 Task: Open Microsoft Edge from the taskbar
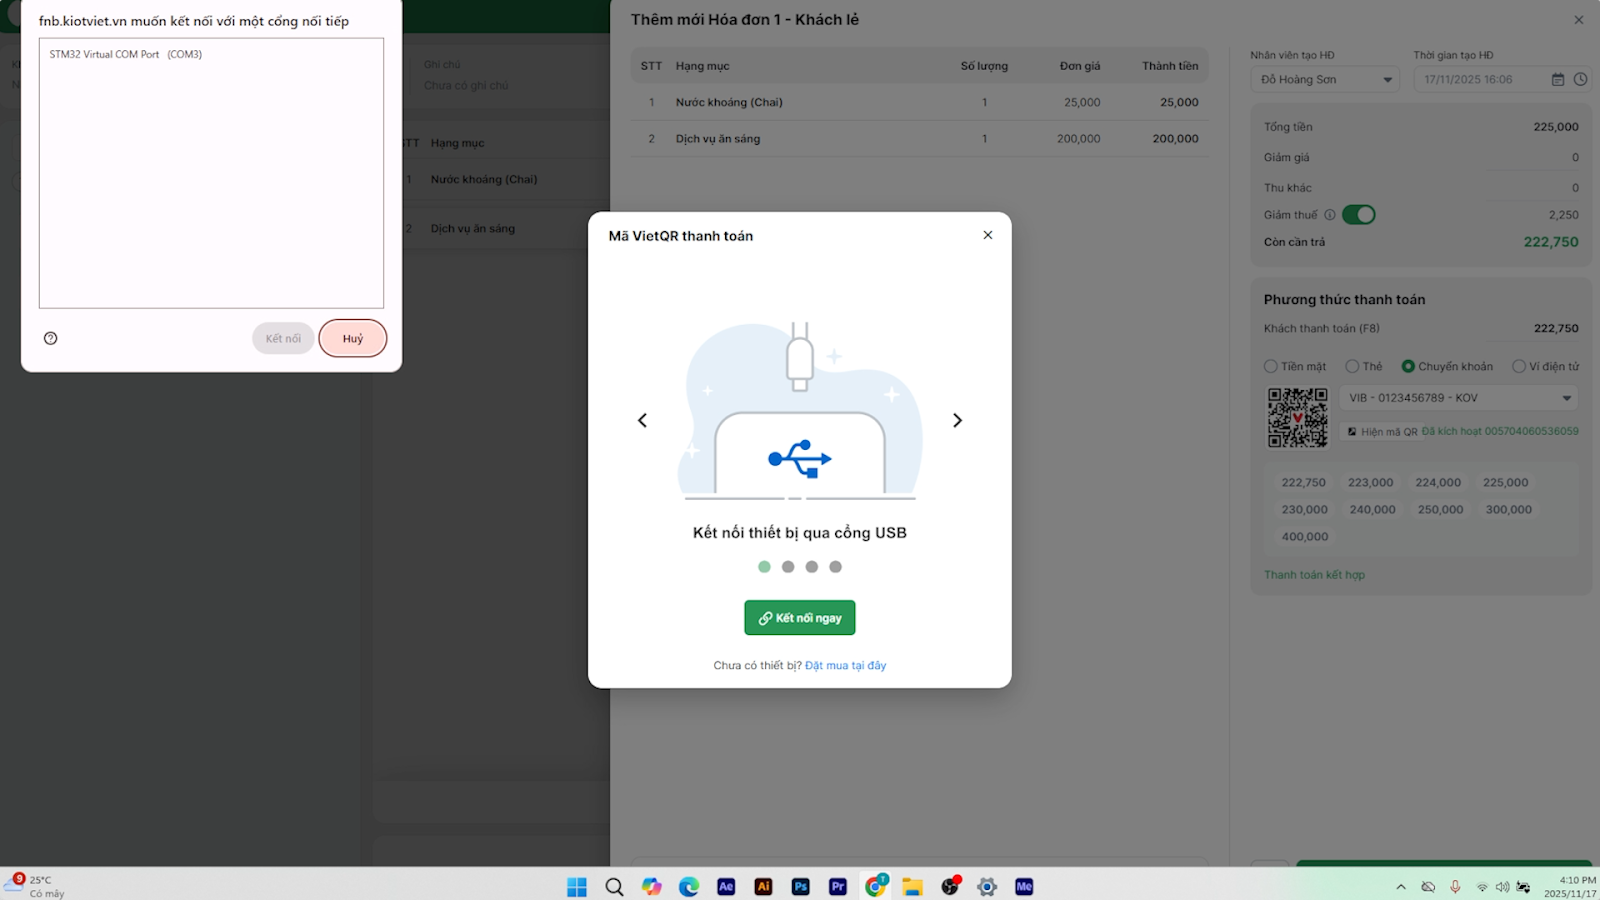click(x=689, y=887)
